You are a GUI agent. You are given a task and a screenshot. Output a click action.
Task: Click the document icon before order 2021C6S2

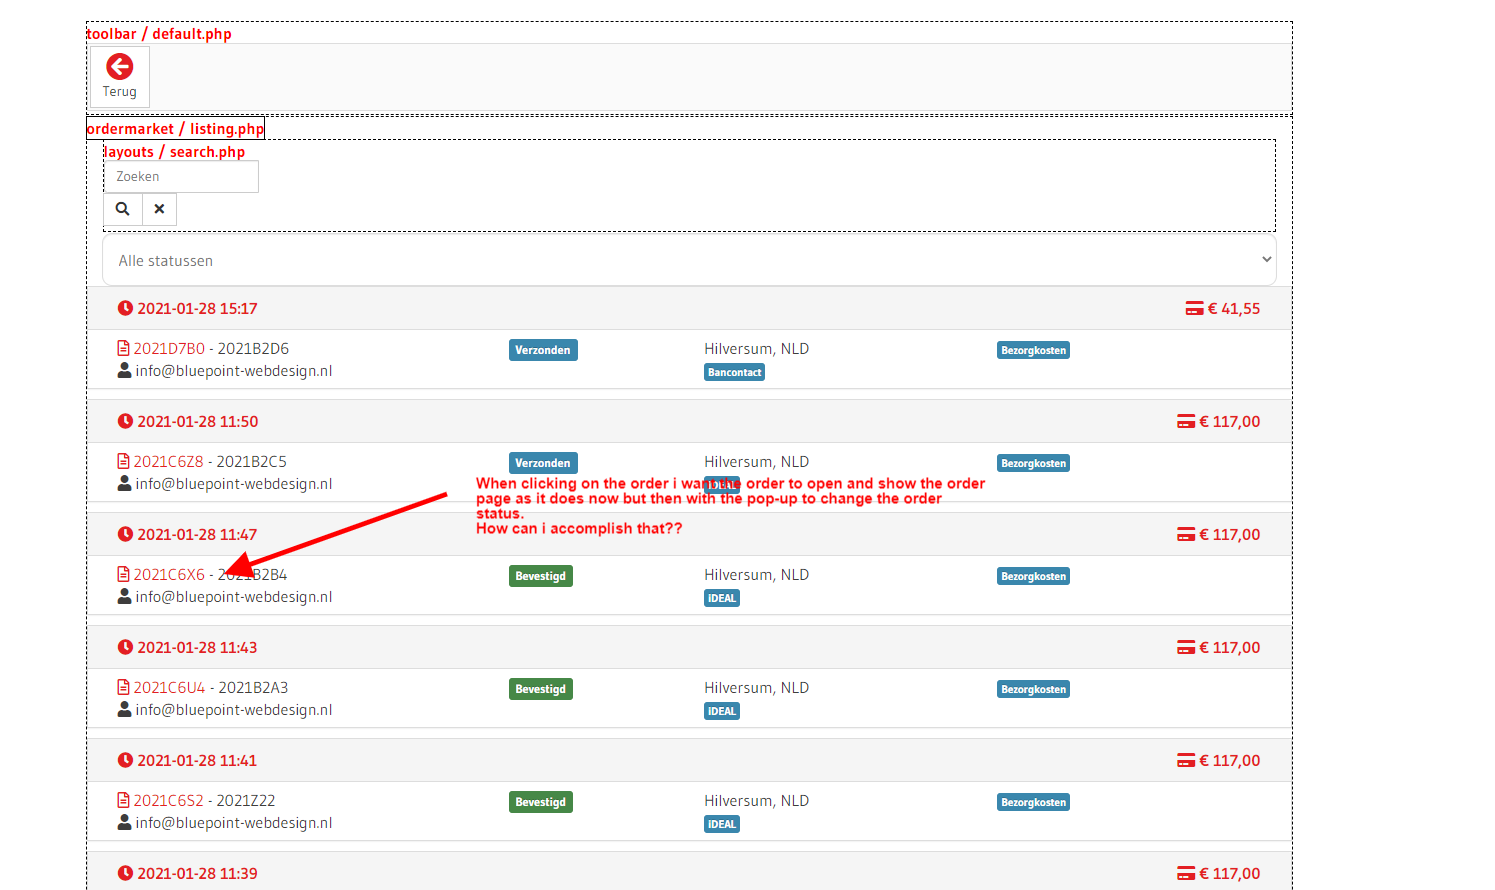tap(124, 800)
